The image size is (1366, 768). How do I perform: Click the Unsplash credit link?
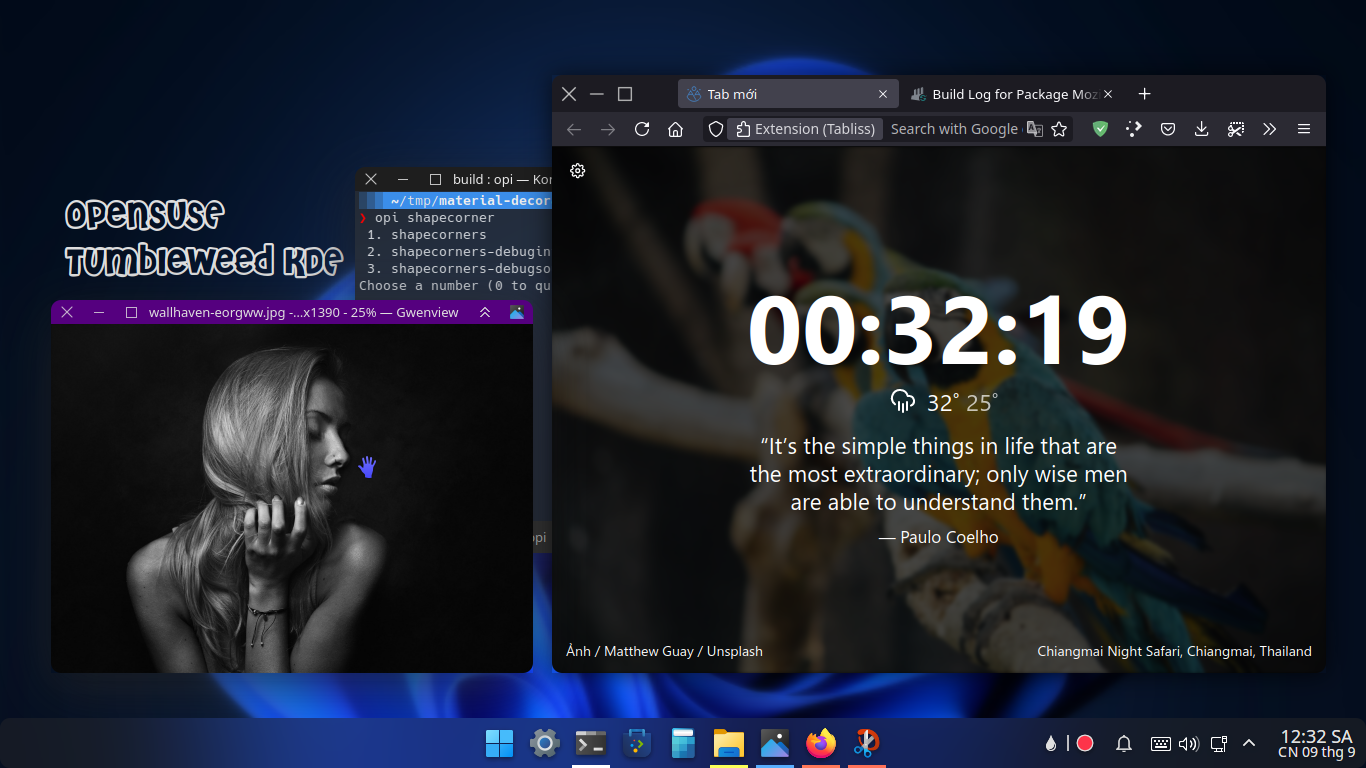[x=735, y=651]
